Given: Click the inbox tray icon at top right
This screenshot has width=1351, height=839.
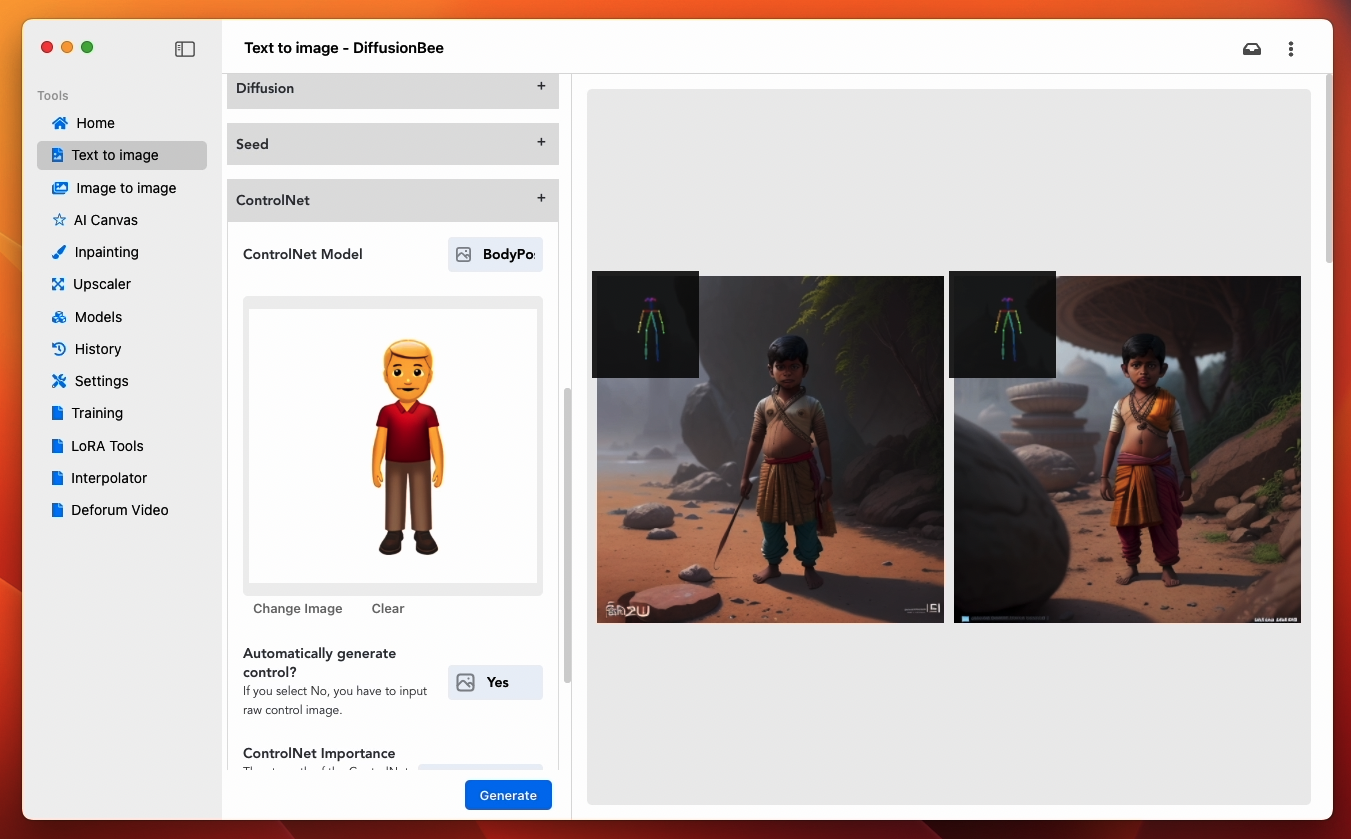Looking at the screenshot, I should (1251, 49).
